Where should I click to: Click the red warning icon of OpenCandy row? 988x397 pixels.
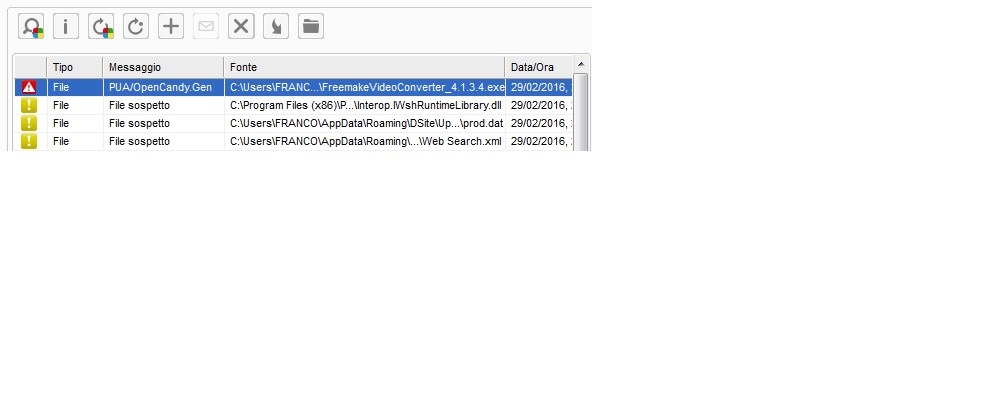pos(29,87)
